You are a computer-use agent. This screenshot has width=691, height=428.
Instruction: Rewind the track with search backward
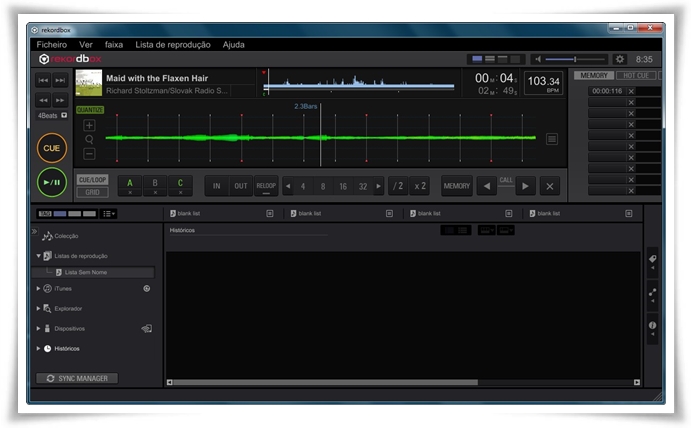point(44,100)
